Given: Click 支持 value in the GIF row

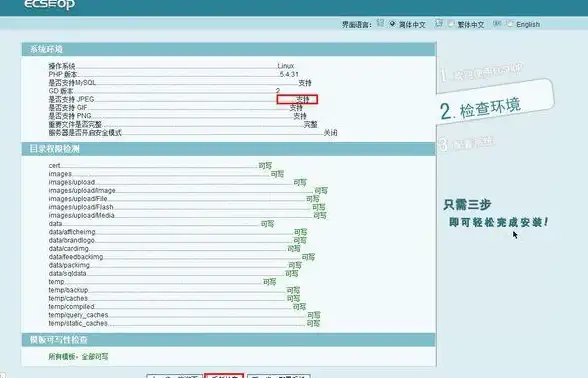Looking at the screenshot, I should pyautogui.click(x=296, y=108).
